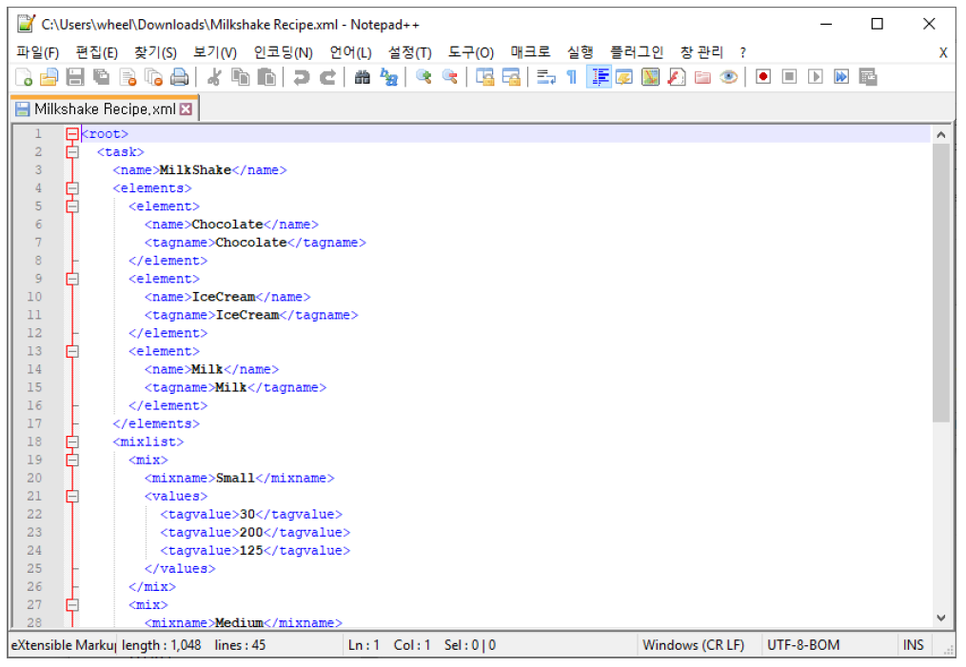
Task: Close the Milkshake Recipe.xml tab via its red X
Action: click(x=185, y=109)
